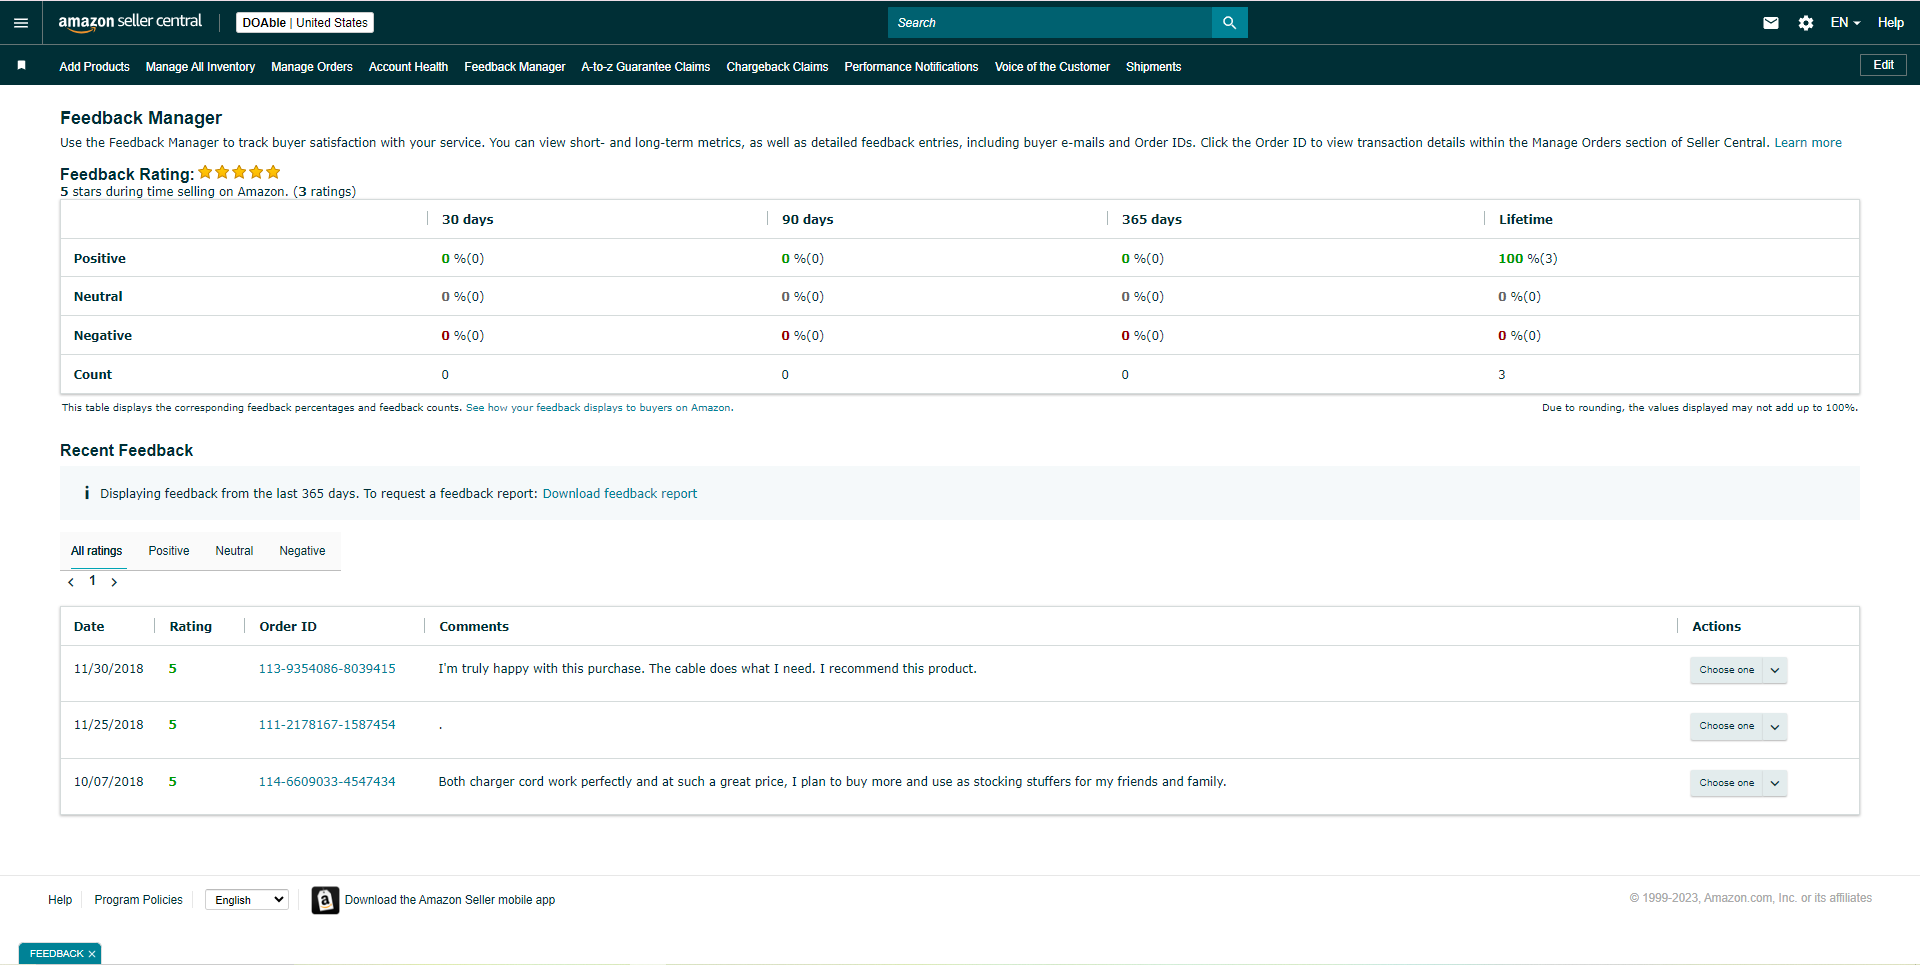The image size is (1920, 965).
Task: Go to the next feedback page arrow
Action: [114, 582]
